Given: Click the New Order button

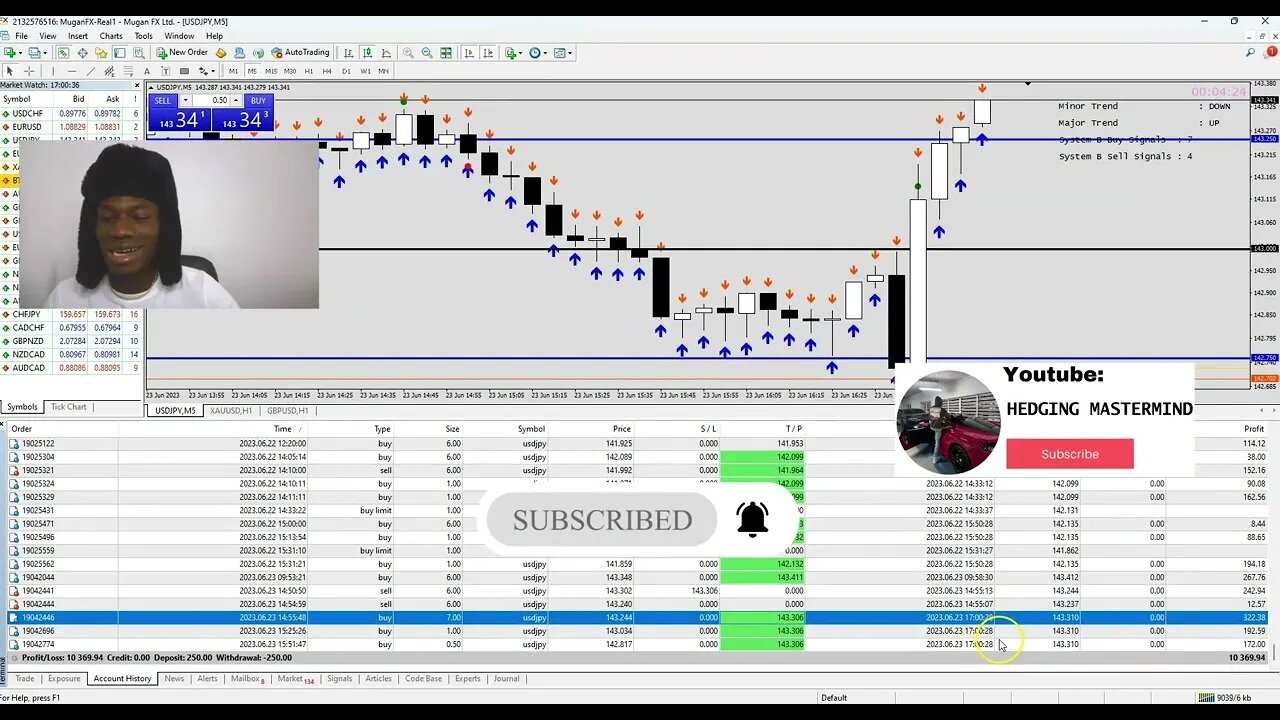Looking at the screenshot, I should click(181, 53).
